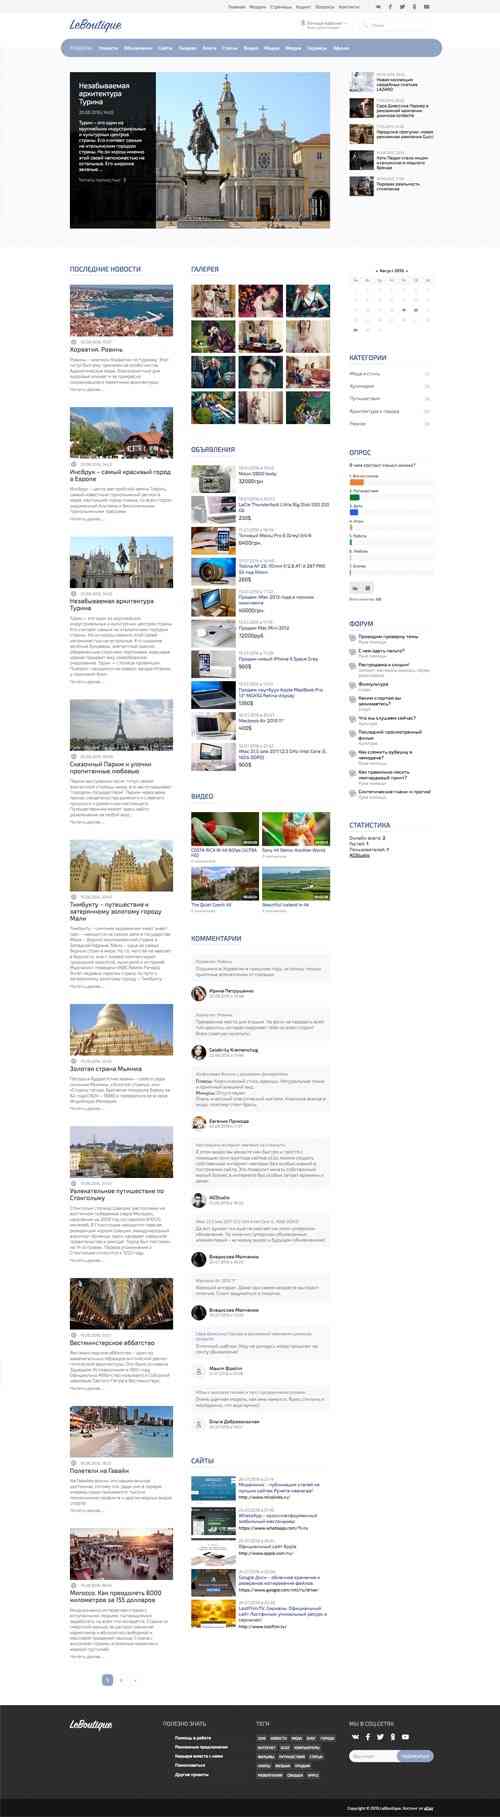This screenshot has height=1817, width=500.
Task: Click the subscribe button in the footer
Action: pyautogui.click(x=415, y=1756)
